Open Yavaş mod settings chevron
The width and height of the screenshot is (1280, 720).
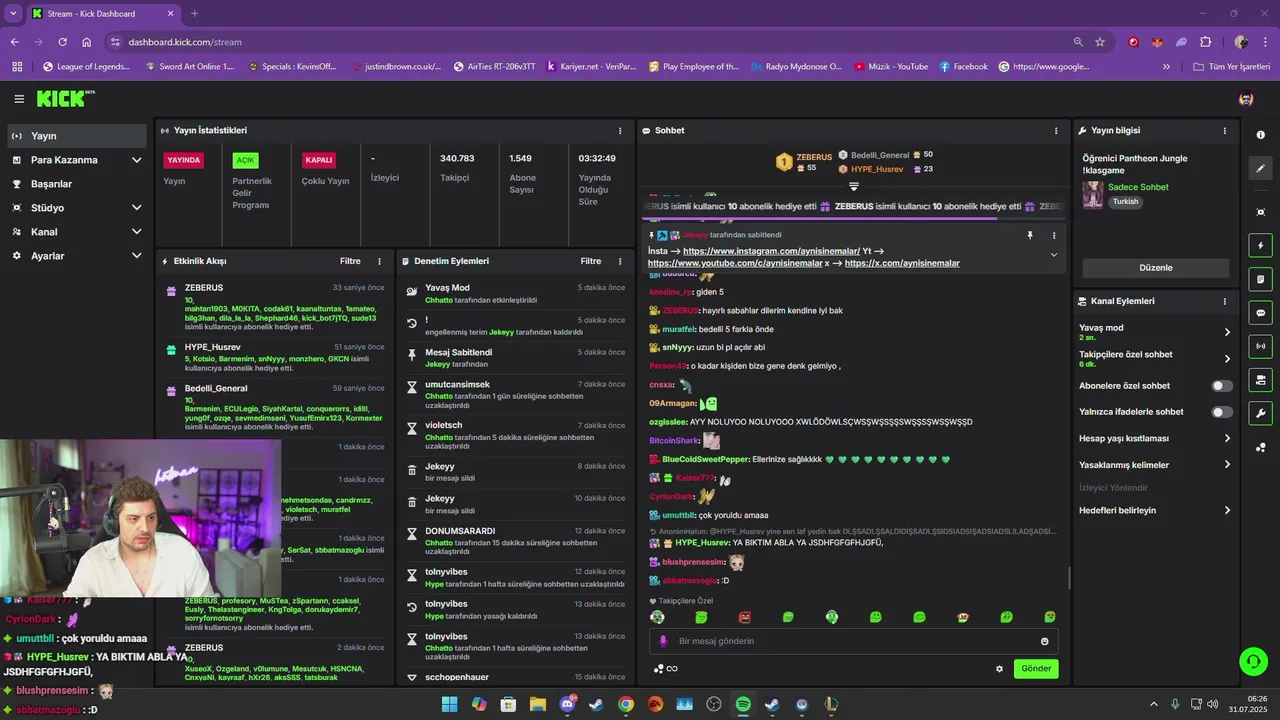pyautogui.click(x=1227, y=332)
